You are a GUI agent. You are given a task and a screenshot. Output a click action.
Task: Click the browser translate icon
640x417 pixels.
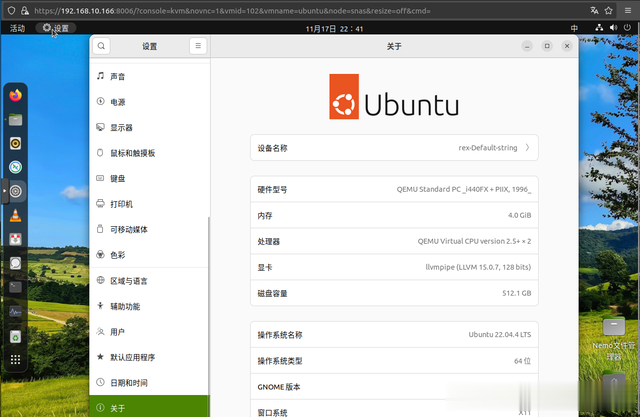(x=594, y=11)
